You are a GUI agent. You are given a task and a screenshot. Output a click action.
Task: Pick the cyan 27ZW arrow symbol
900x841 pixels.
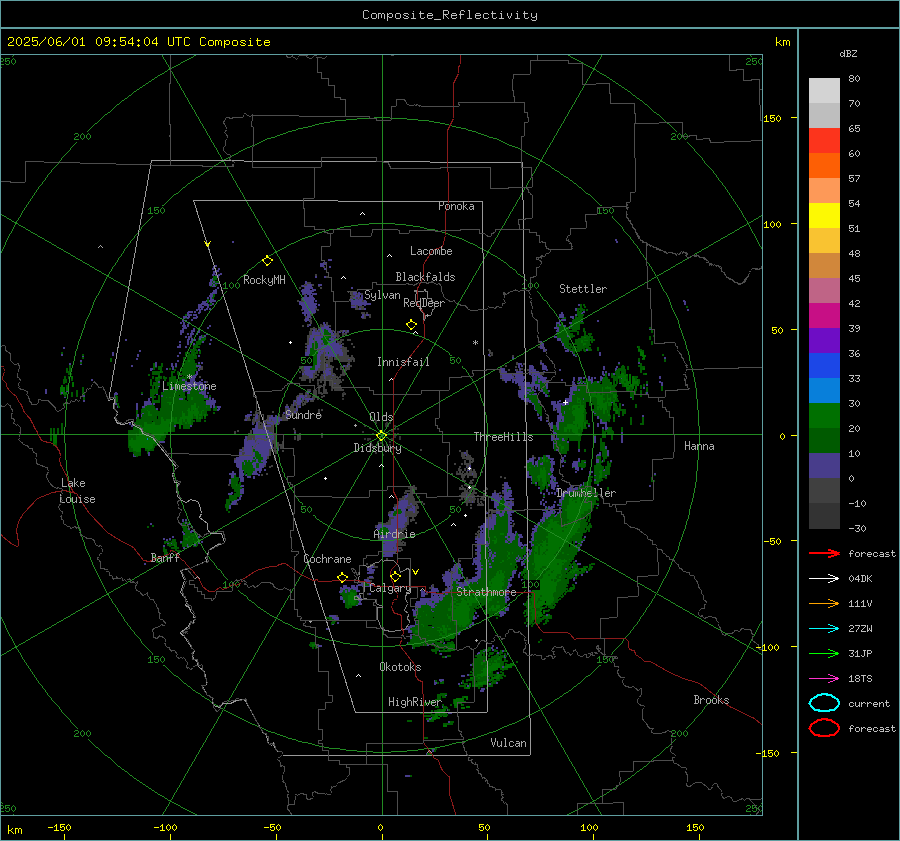pyautogui.click(x=824, y=629)
